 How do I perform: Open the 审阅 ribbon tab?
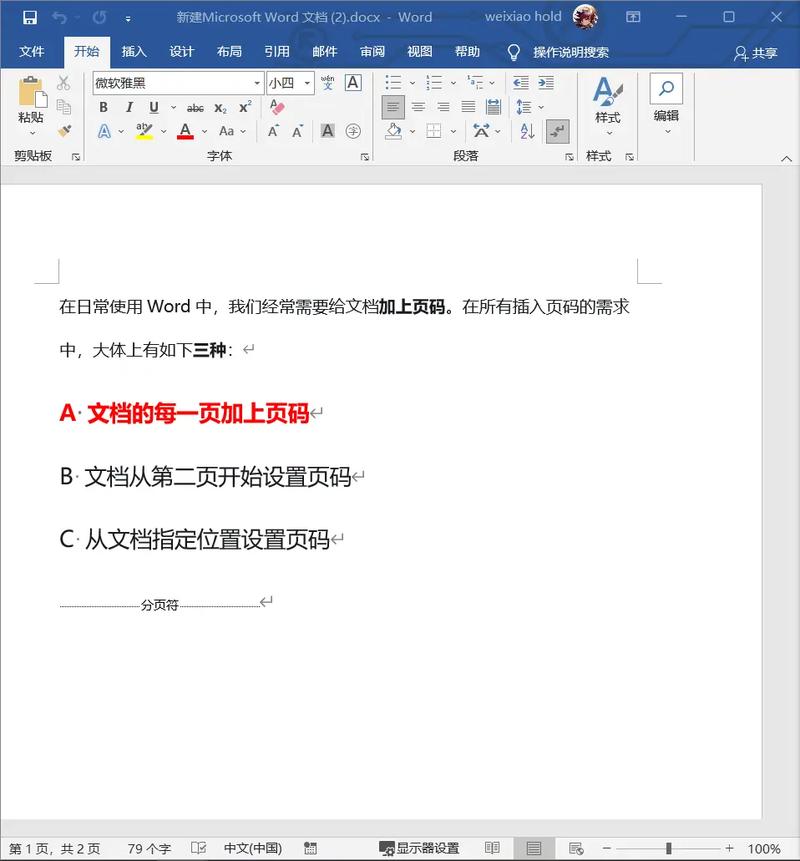pos(373,51)
